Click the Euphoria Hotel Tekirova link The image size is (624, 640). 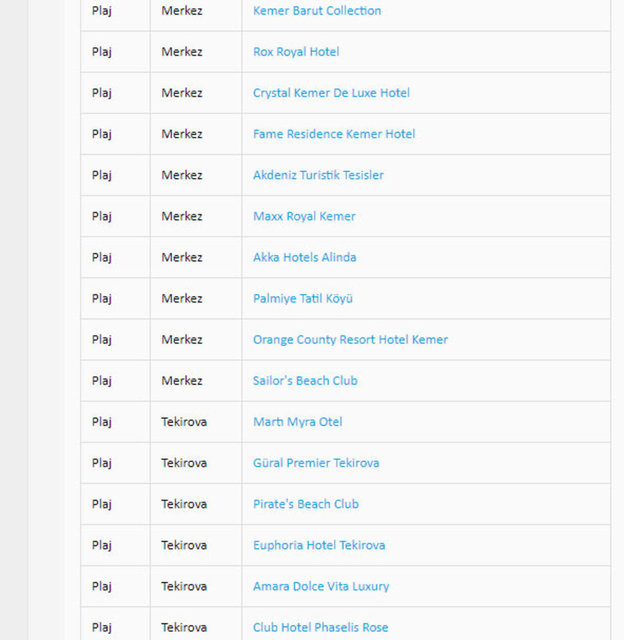click(x=319, y=545)
